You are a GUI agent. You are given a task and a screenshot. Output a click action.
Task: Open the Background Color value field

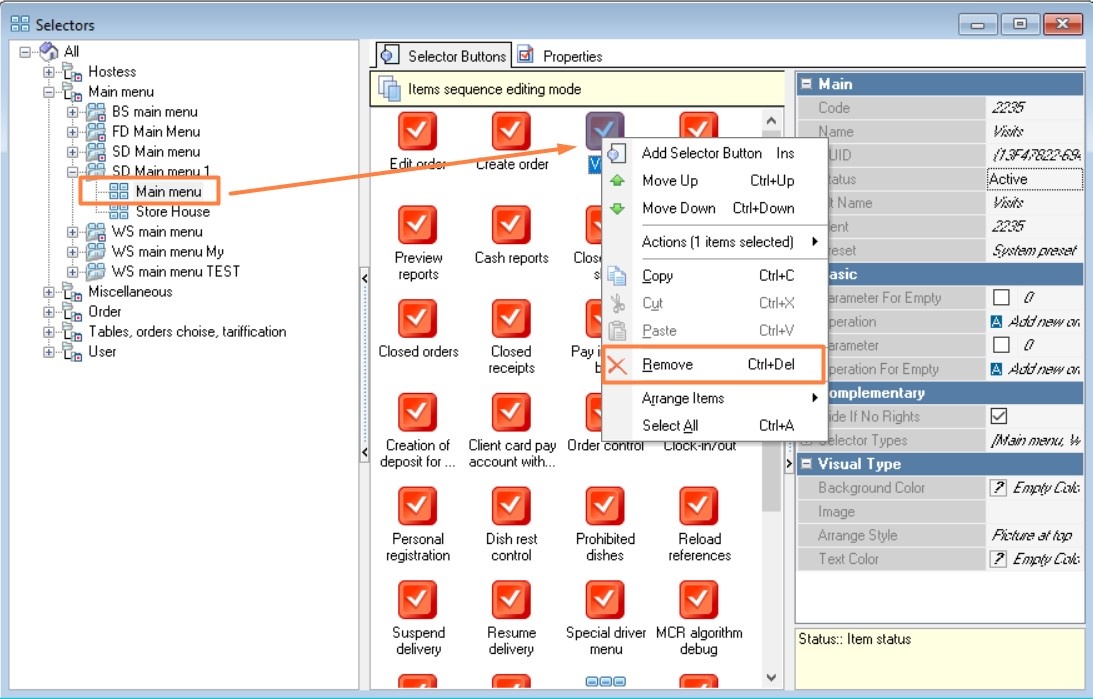[1034, 488]
